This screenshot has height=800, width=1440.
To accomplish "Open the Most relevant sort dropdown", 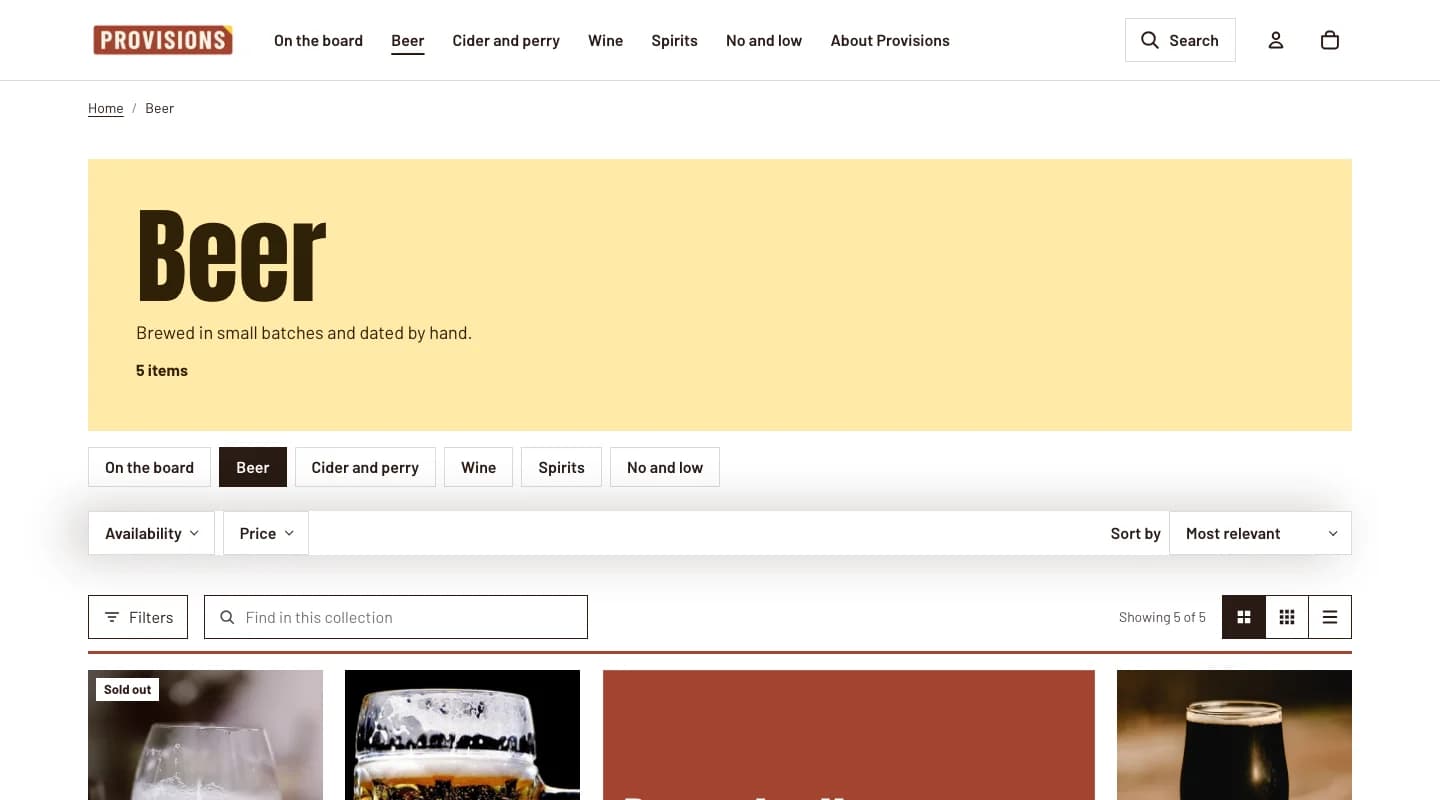I will 1260,533.
